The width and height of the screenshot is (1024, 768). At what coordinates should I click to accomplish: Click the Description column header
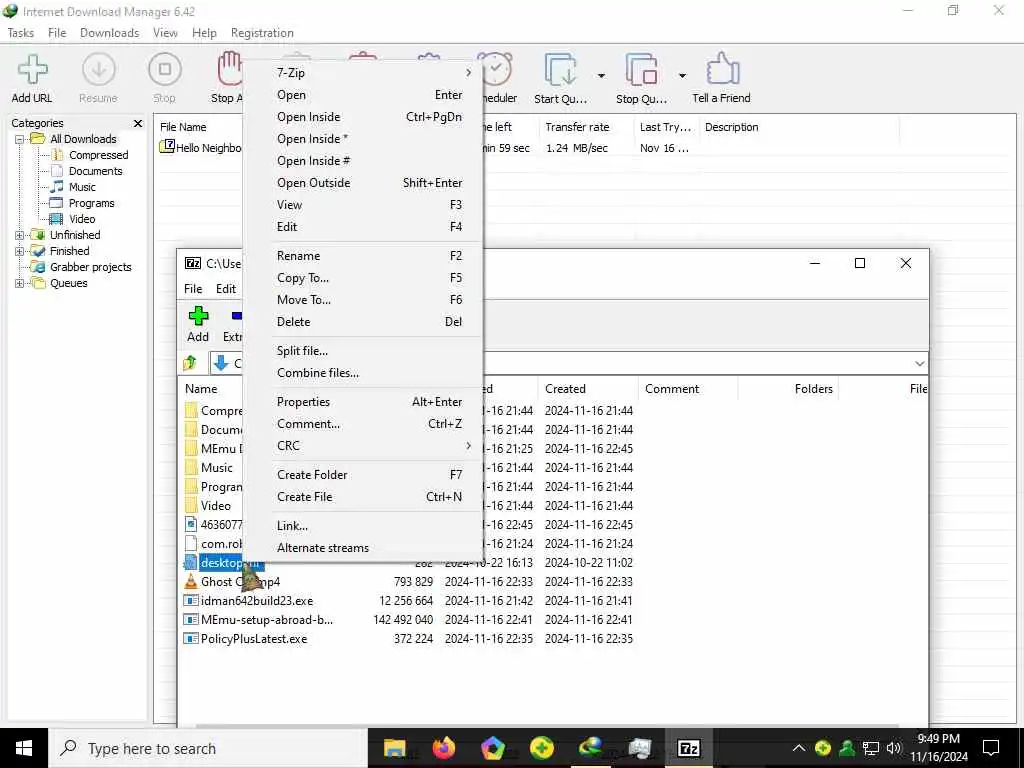tap(799, 127)
